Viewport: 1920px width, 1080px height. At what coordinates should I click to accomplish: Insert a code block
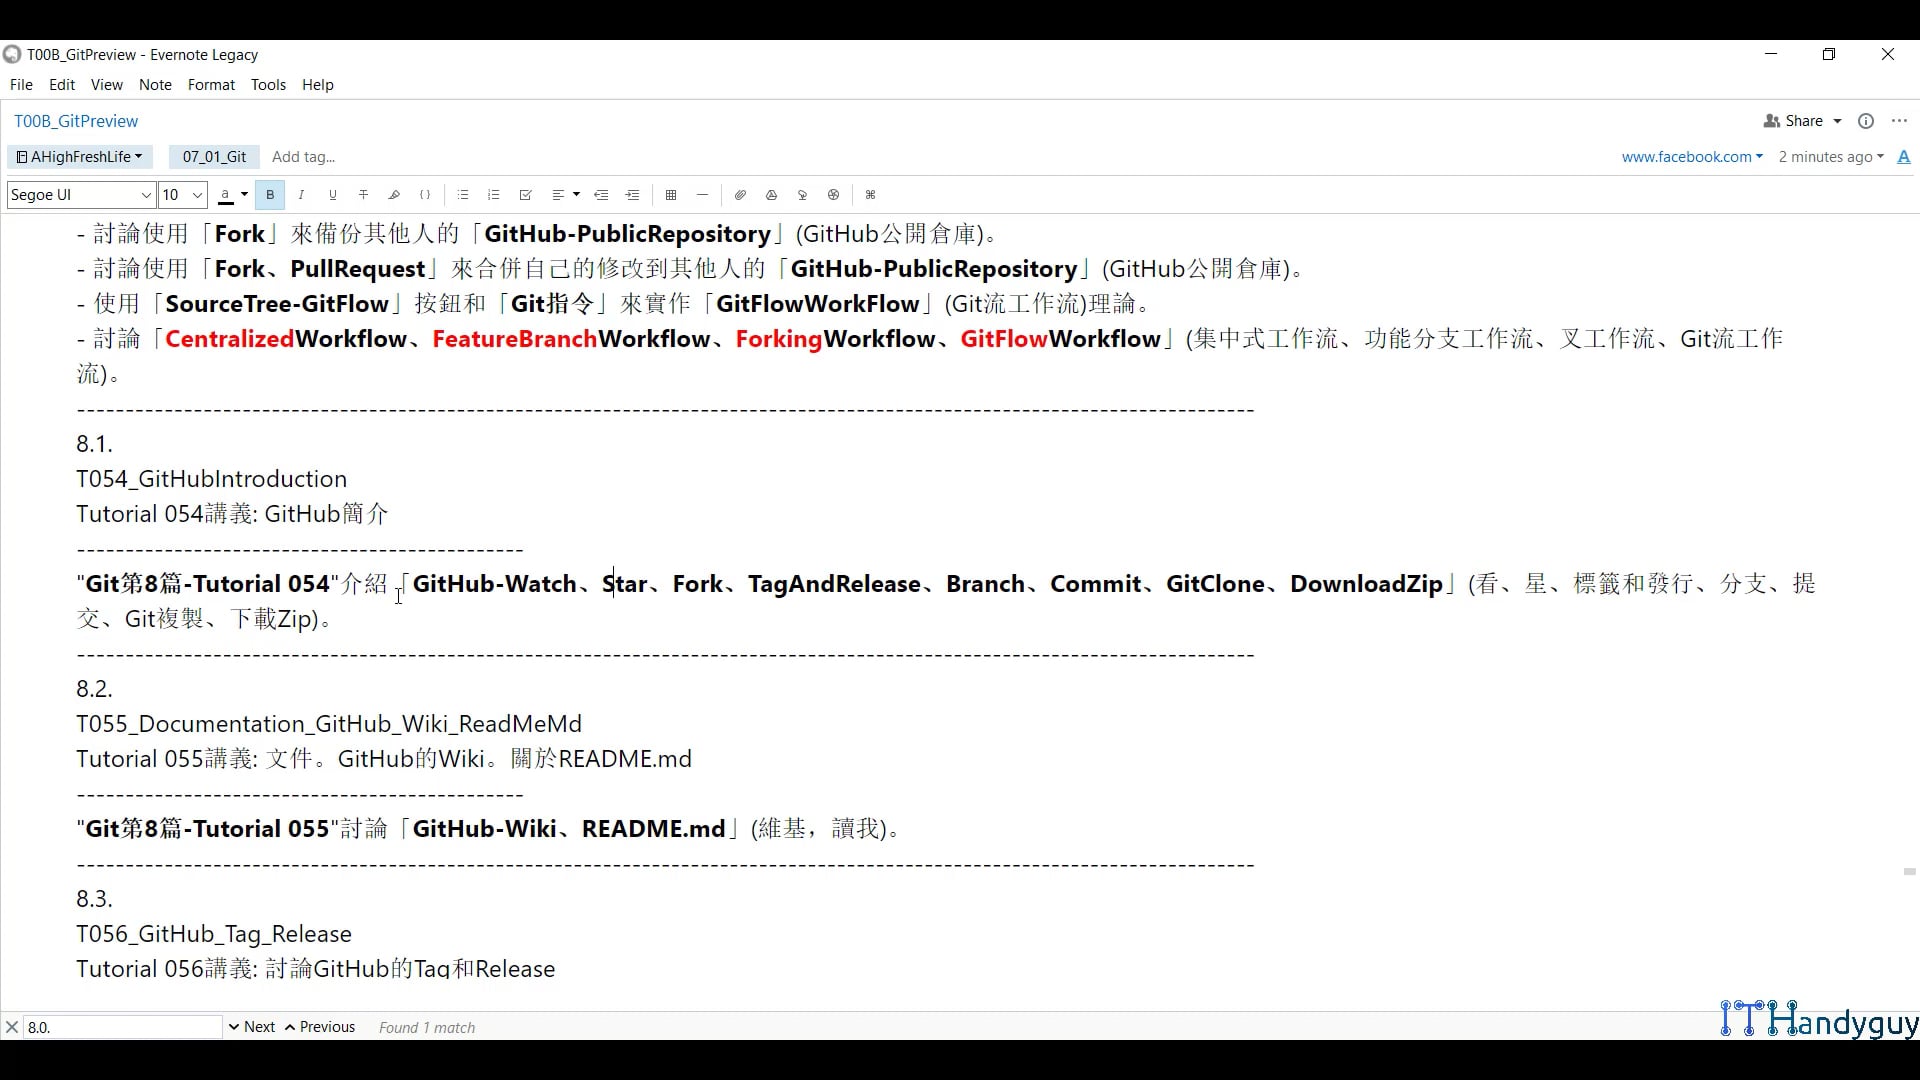(x=424, y=195)
